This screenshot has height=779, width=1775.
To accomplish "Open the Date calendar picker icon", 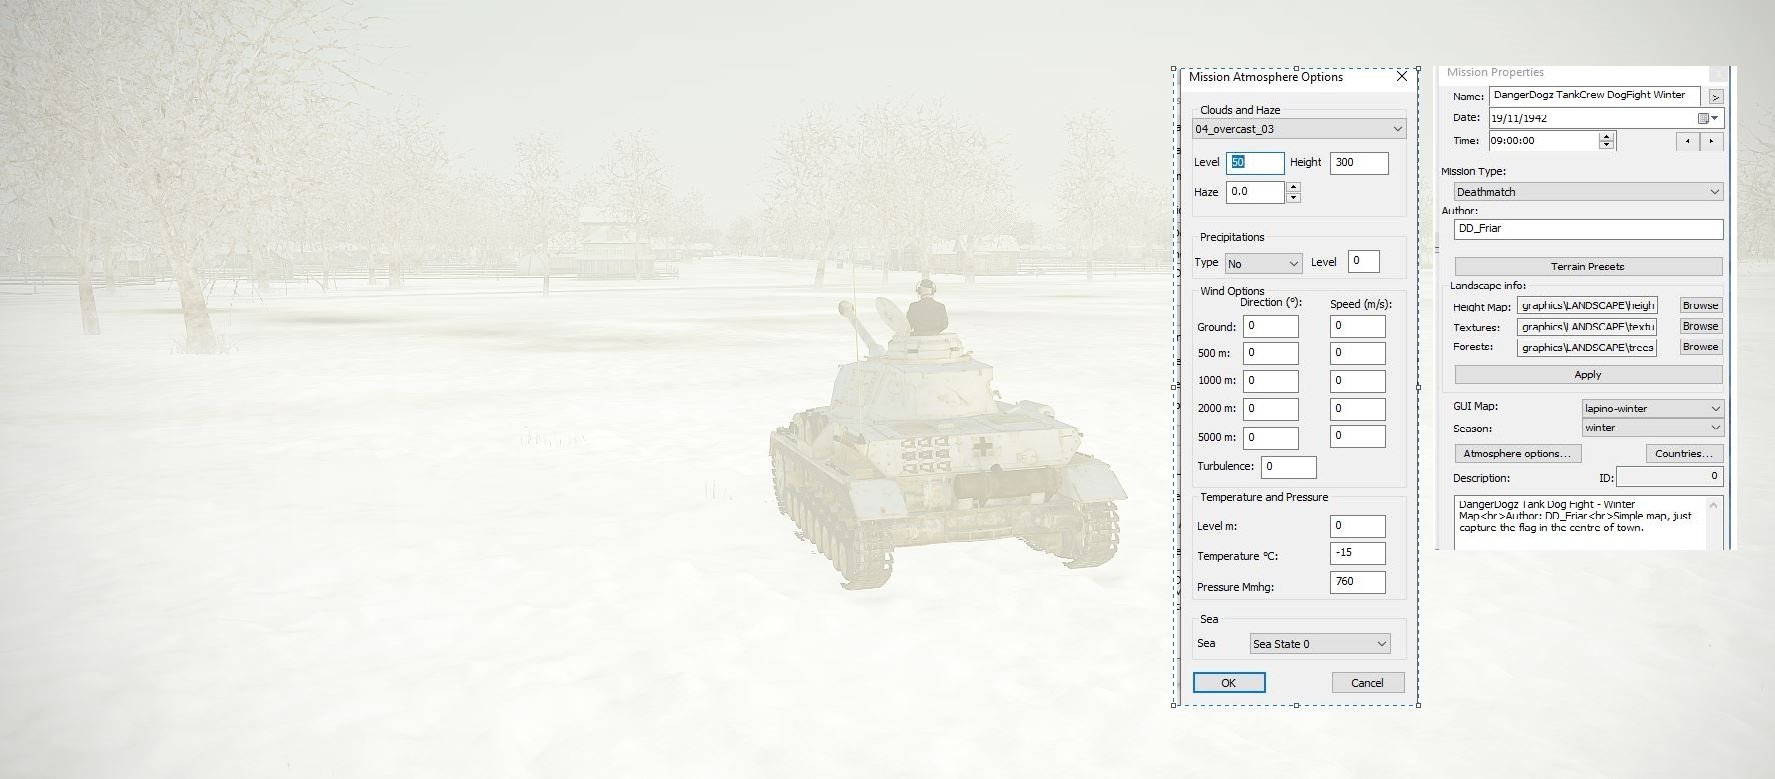I will point(1703,118).
